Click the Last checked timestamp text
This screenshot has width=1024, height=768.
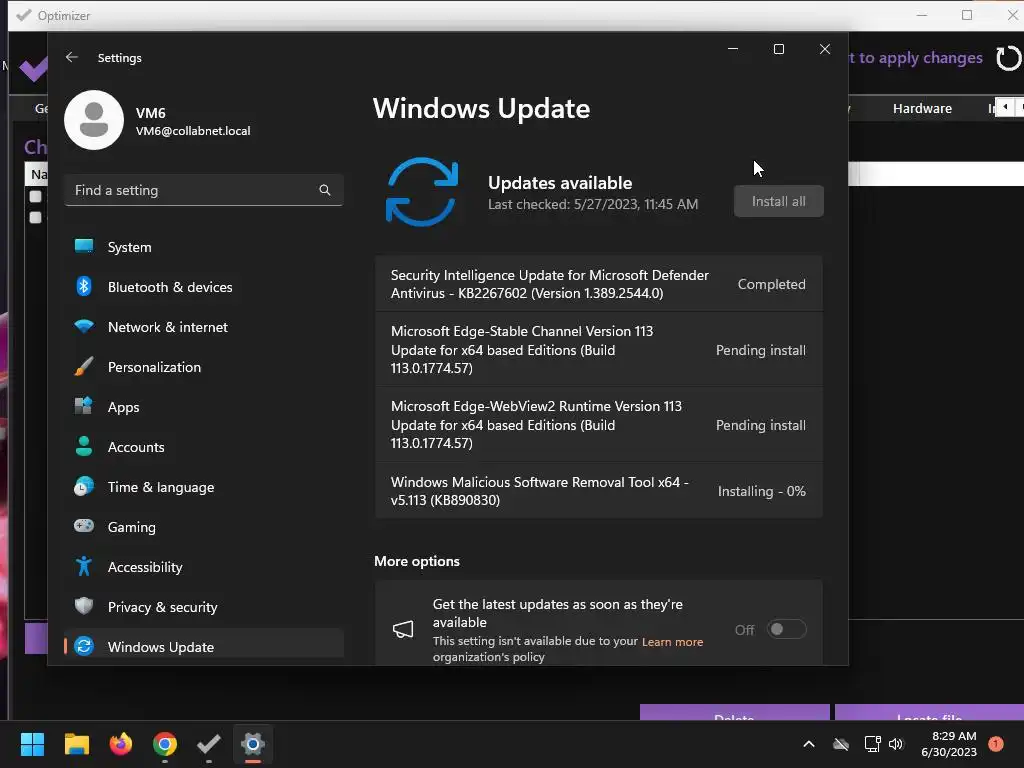593,204
